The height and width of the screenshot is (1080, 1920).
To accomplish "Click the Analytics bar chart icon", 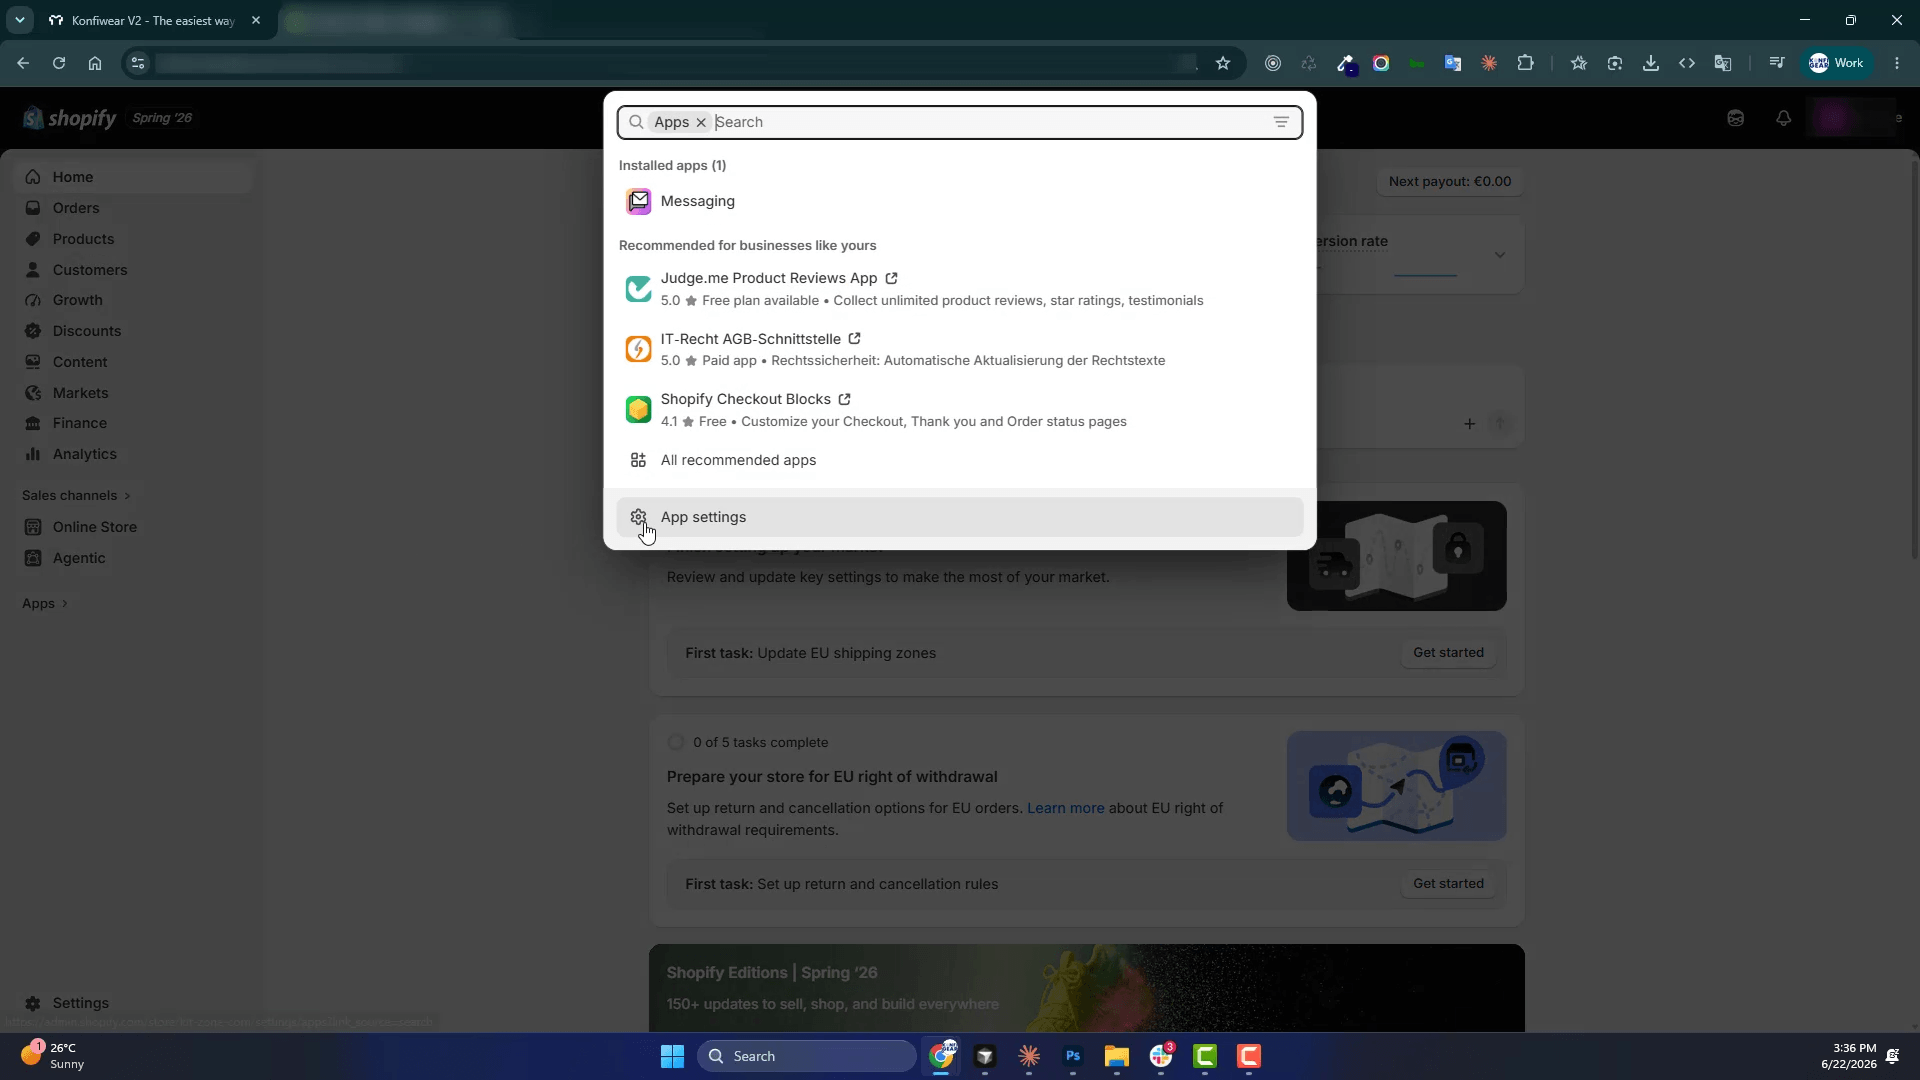I will 33,454.
